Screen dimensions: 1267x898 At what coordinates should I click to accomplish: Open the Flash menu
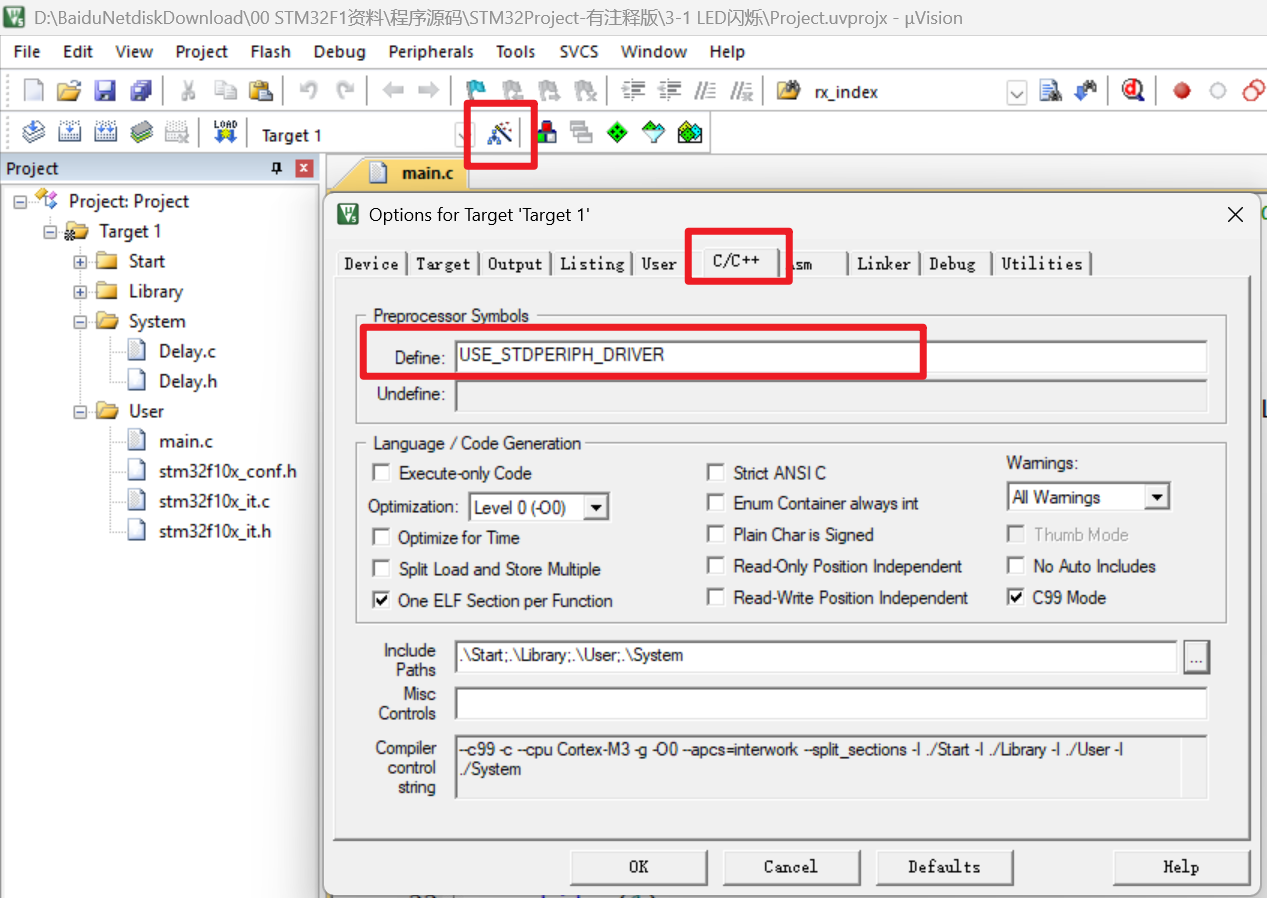[x=270, y=52]
